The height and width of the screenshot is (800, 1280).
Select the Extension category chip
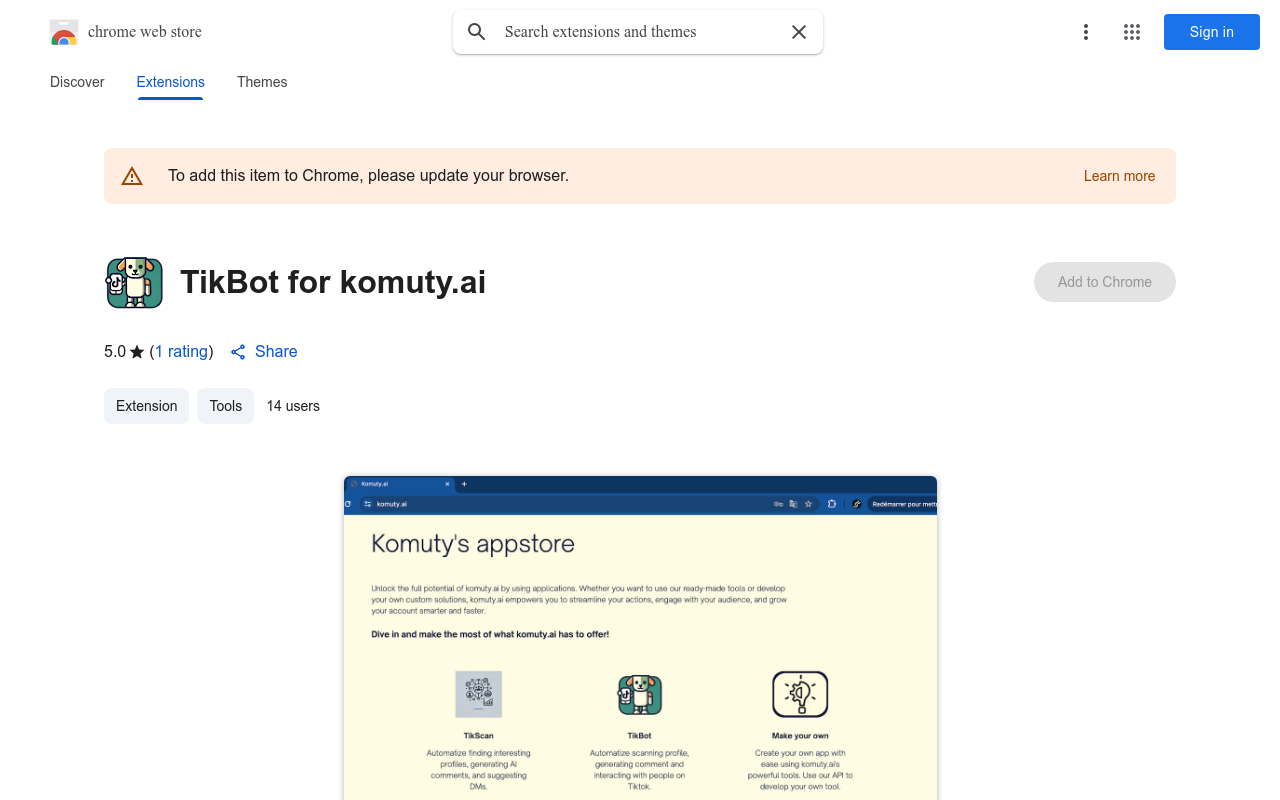(x=146, y=406)
